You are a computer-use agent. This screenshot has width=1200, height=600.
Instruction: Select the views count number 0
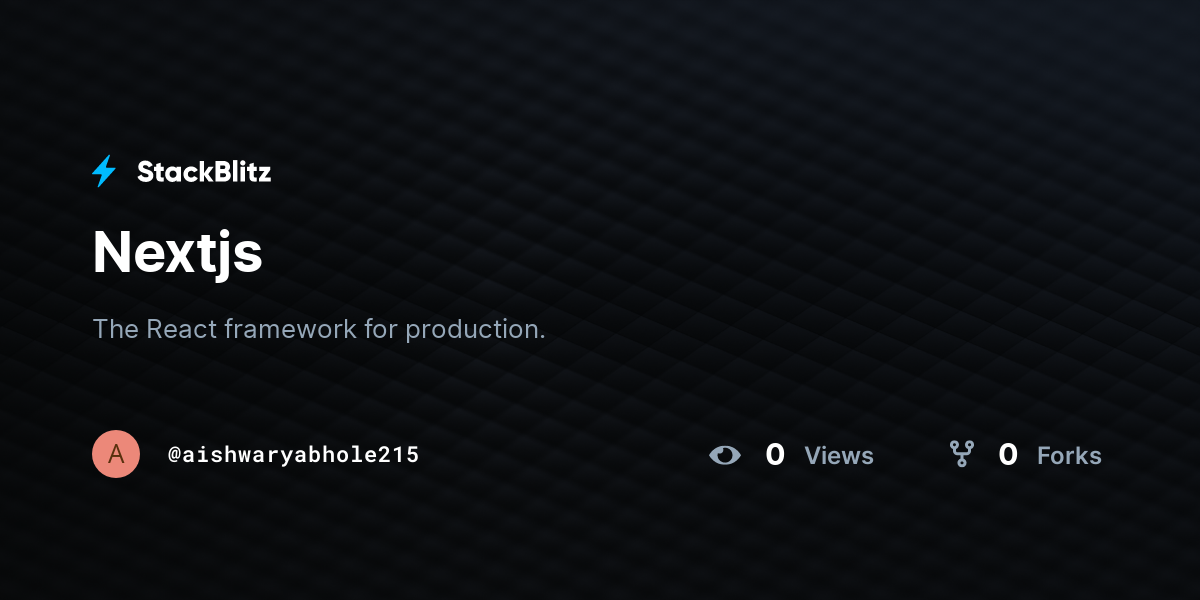775,455
